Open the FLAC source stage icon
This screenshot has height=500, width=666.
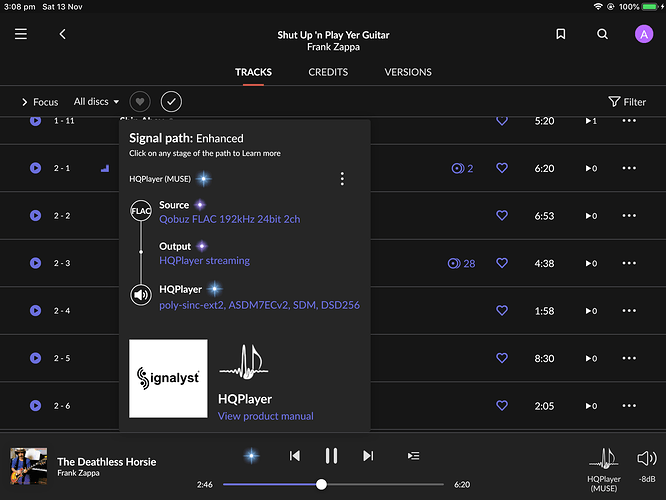coord(141,211)
